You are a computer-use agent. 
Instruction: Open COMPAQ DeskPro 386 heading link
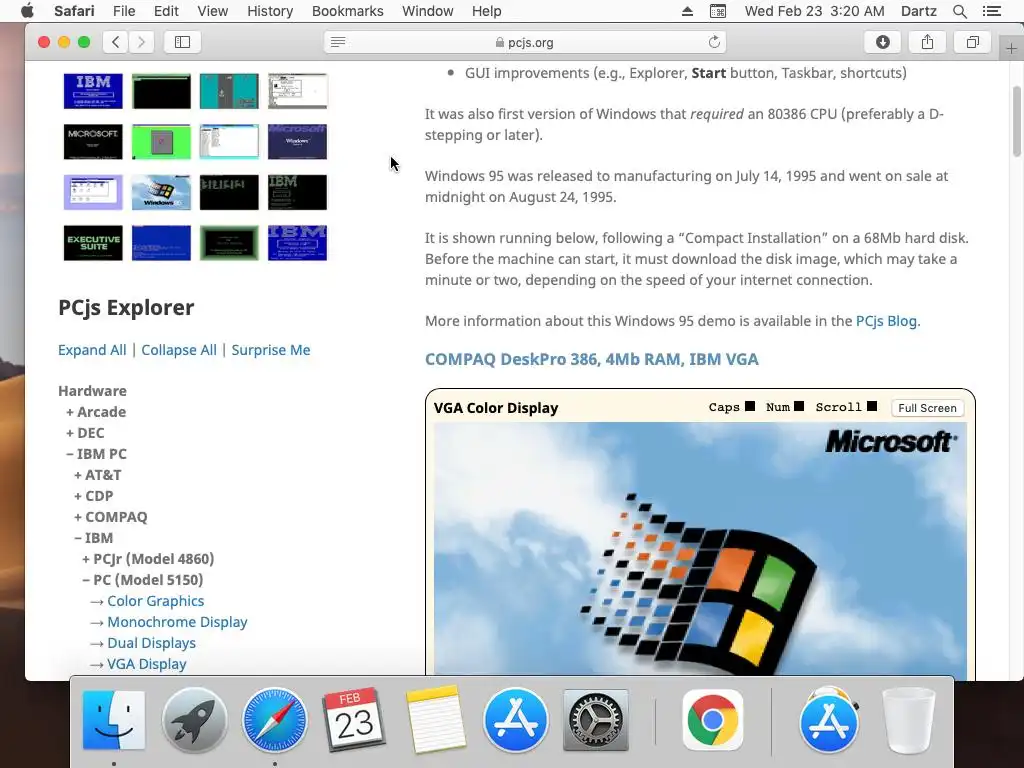point(592,359)
